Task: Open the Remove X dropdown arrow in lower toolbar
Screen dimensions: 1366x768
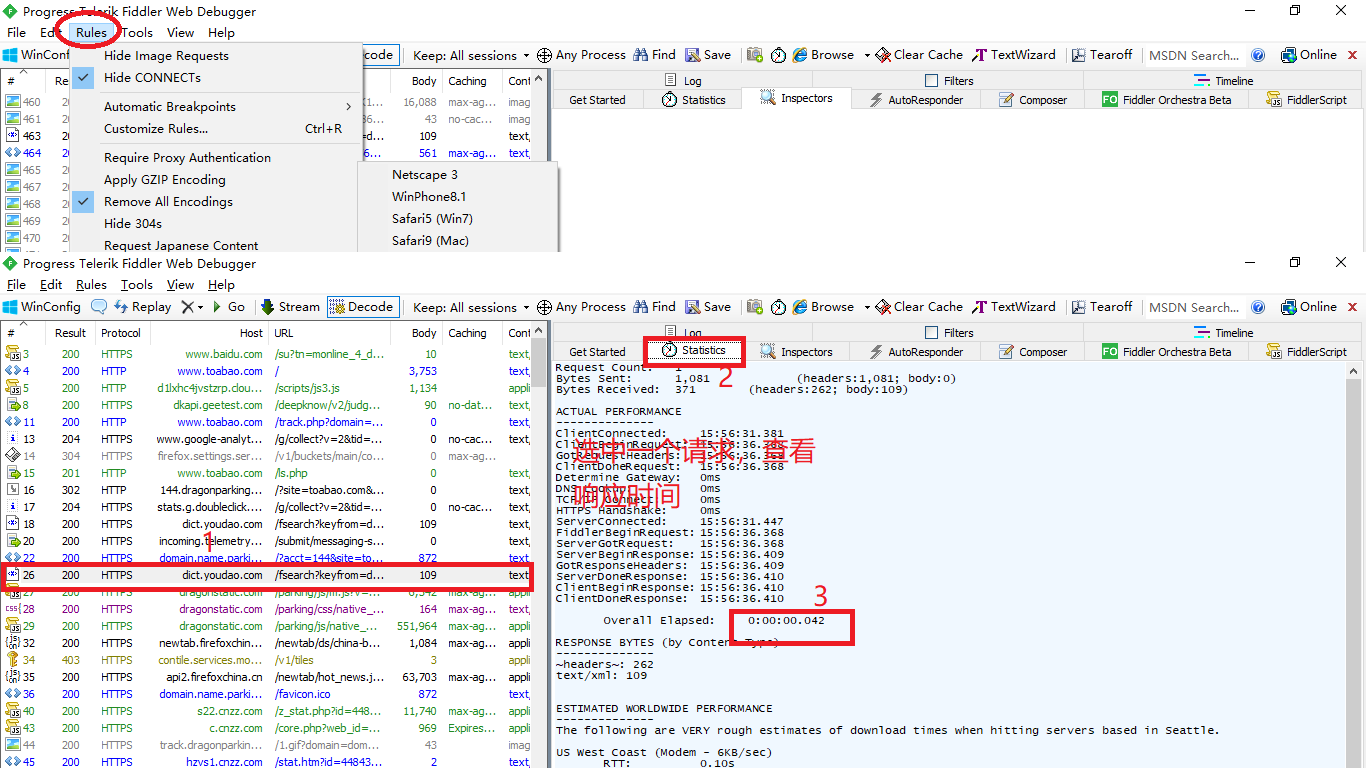Action: (x=200, y=307)
